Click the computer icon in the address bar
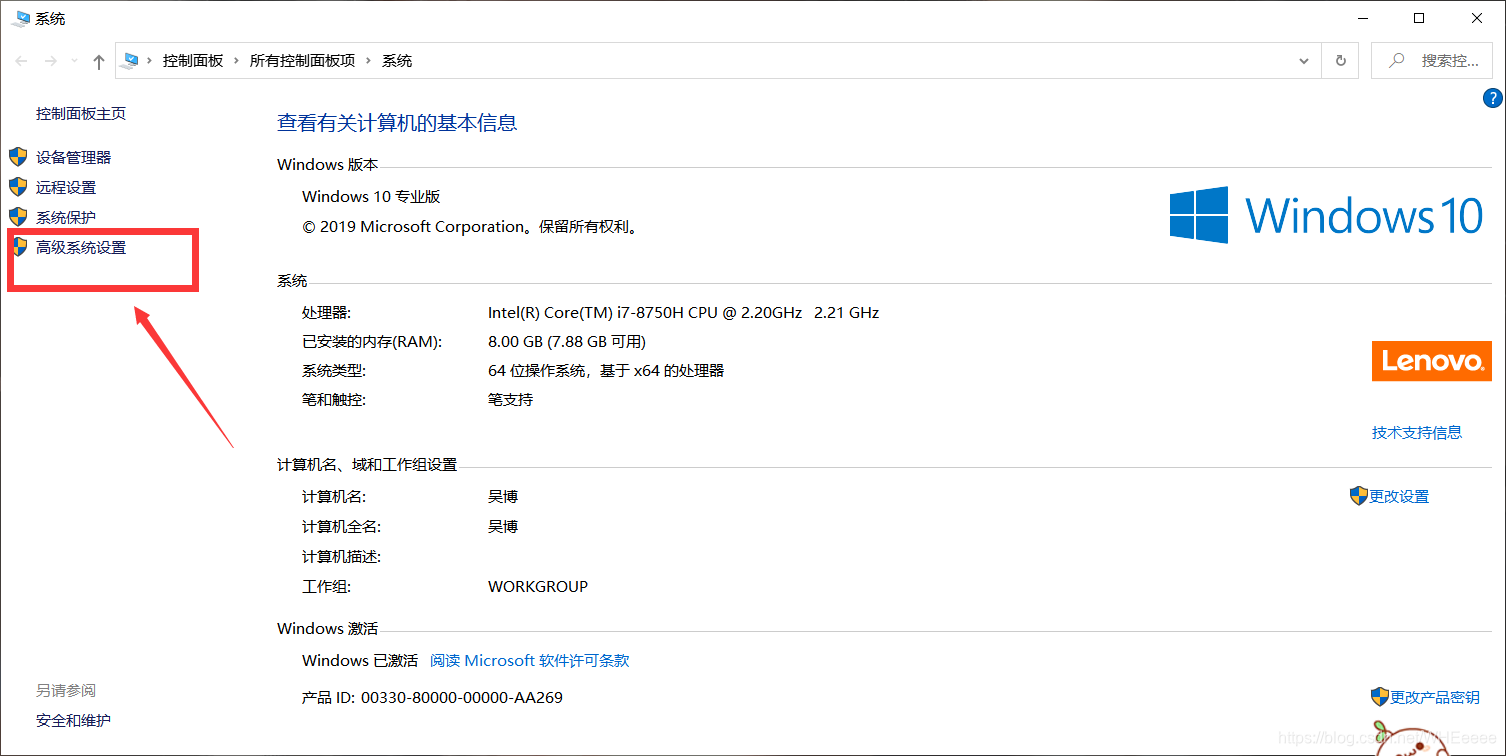Screen dimensions: 1506x756 pos(131,60)
